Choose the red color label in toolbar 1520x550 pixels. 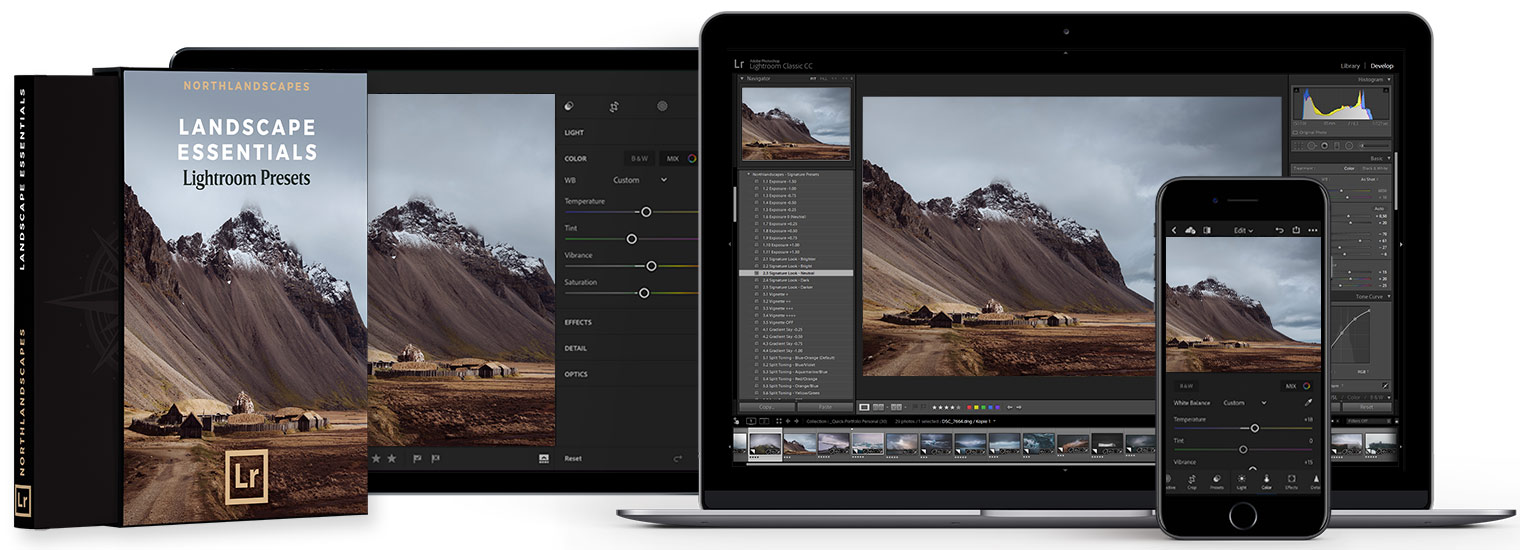969,407
